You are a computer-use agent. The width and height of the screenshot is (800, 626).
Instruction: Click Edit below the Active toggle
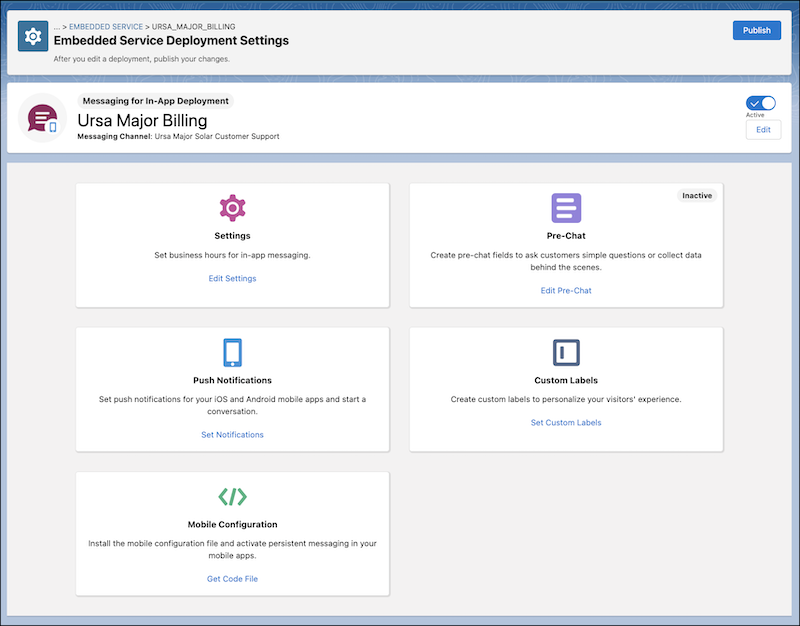(762, 130)
